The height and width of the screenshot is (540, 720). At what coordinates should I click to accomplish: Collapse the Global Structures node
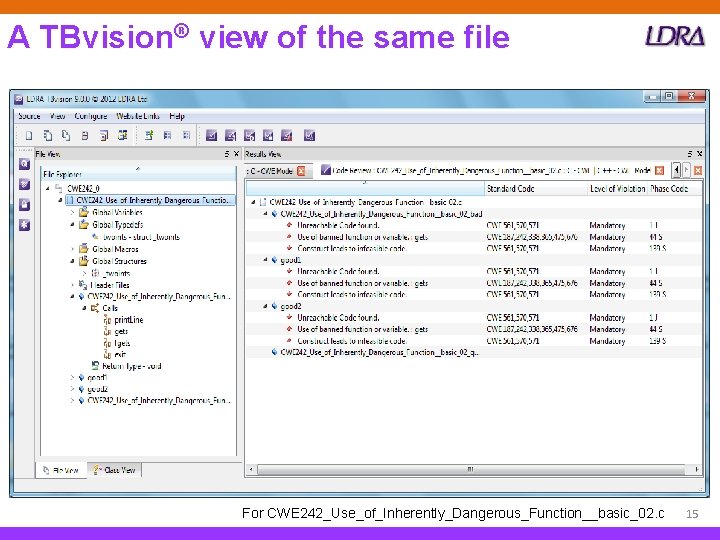click(72, 261)
